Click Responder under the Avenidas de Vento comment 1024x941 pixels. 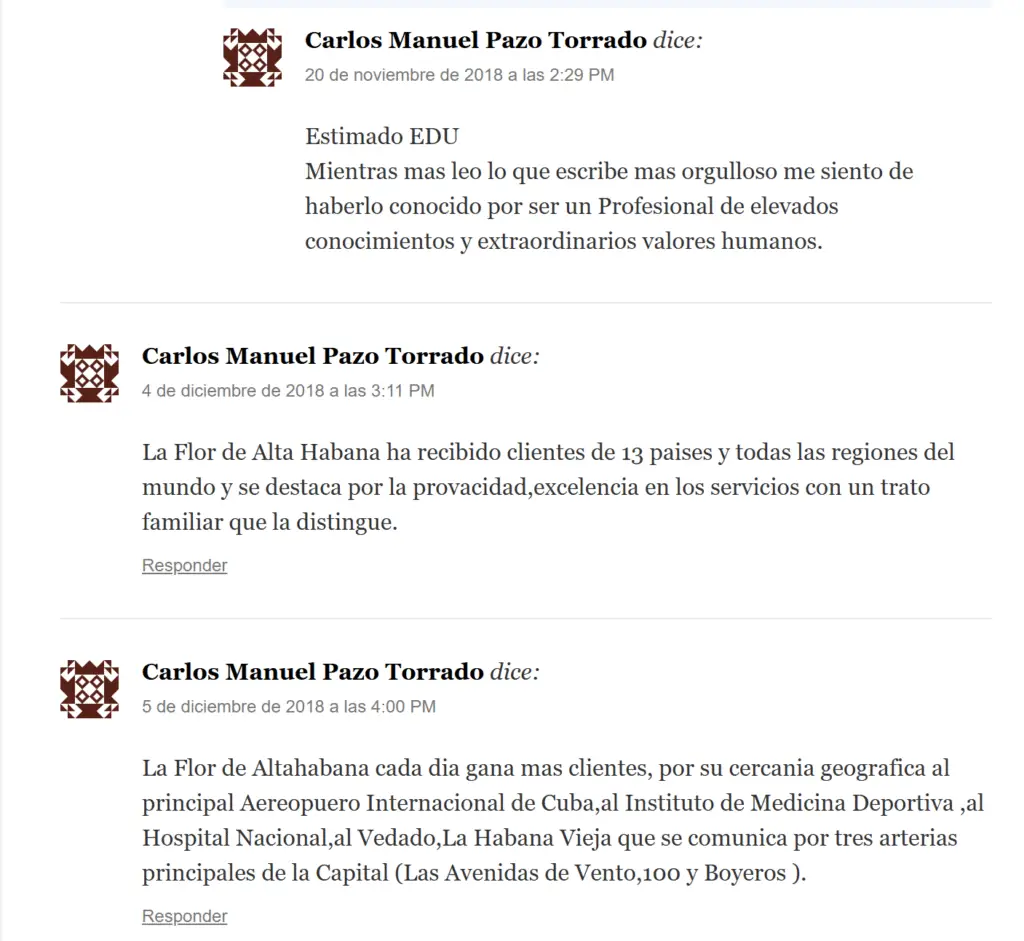tap(184, 916)
